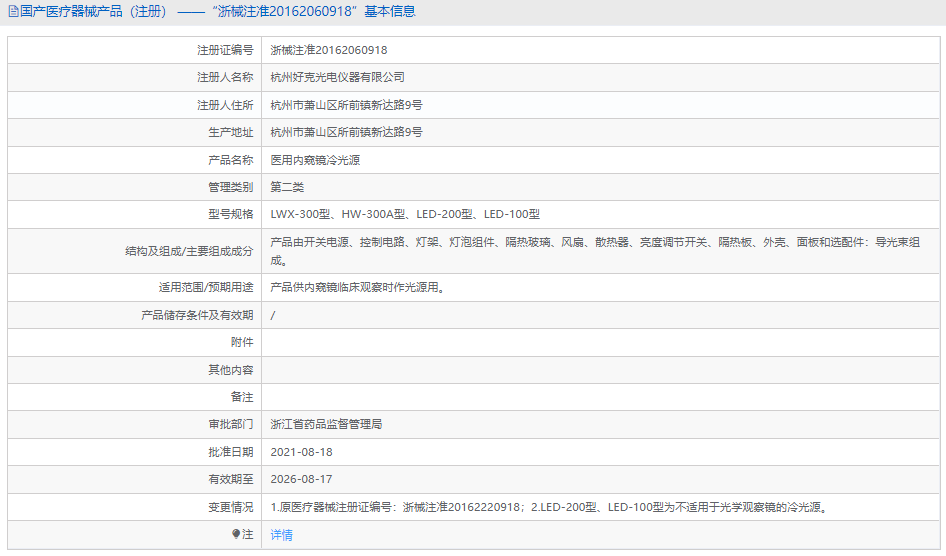Select approval department 浙江省药品监督管理局
This screenshot has width=946, height=556.
point(326,425)
